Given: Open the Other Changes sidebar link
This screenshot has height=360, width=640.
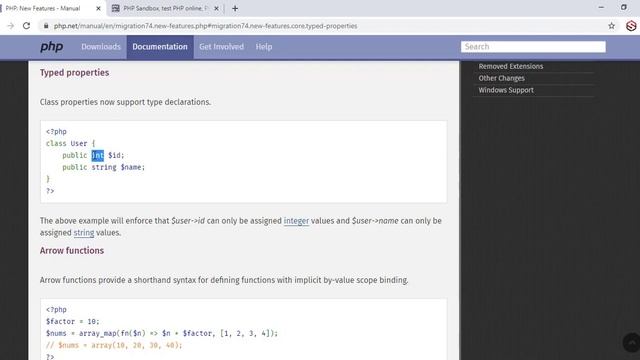Looking at the screenshot, I should [501, 78].
